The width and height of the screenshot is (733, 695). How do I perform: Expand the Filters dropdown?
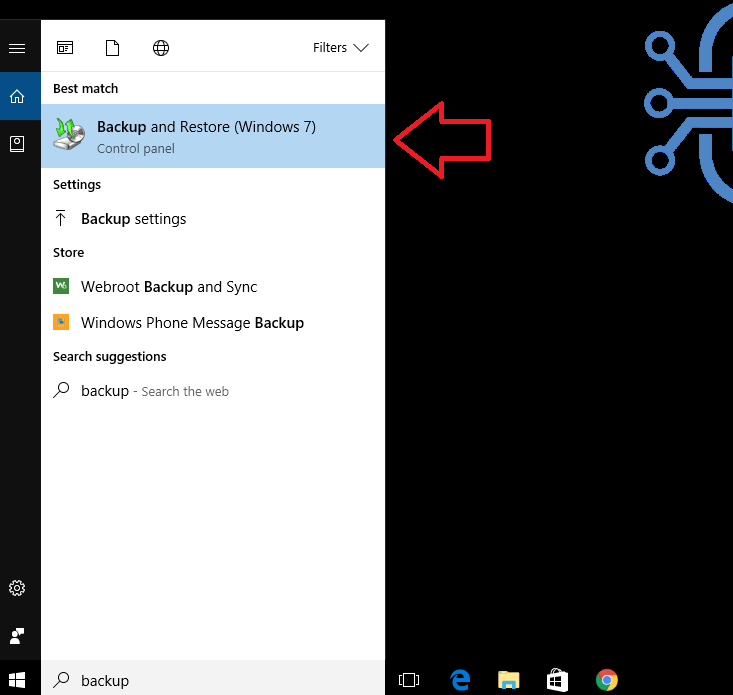pyautogui.click(x=340, y=48)
